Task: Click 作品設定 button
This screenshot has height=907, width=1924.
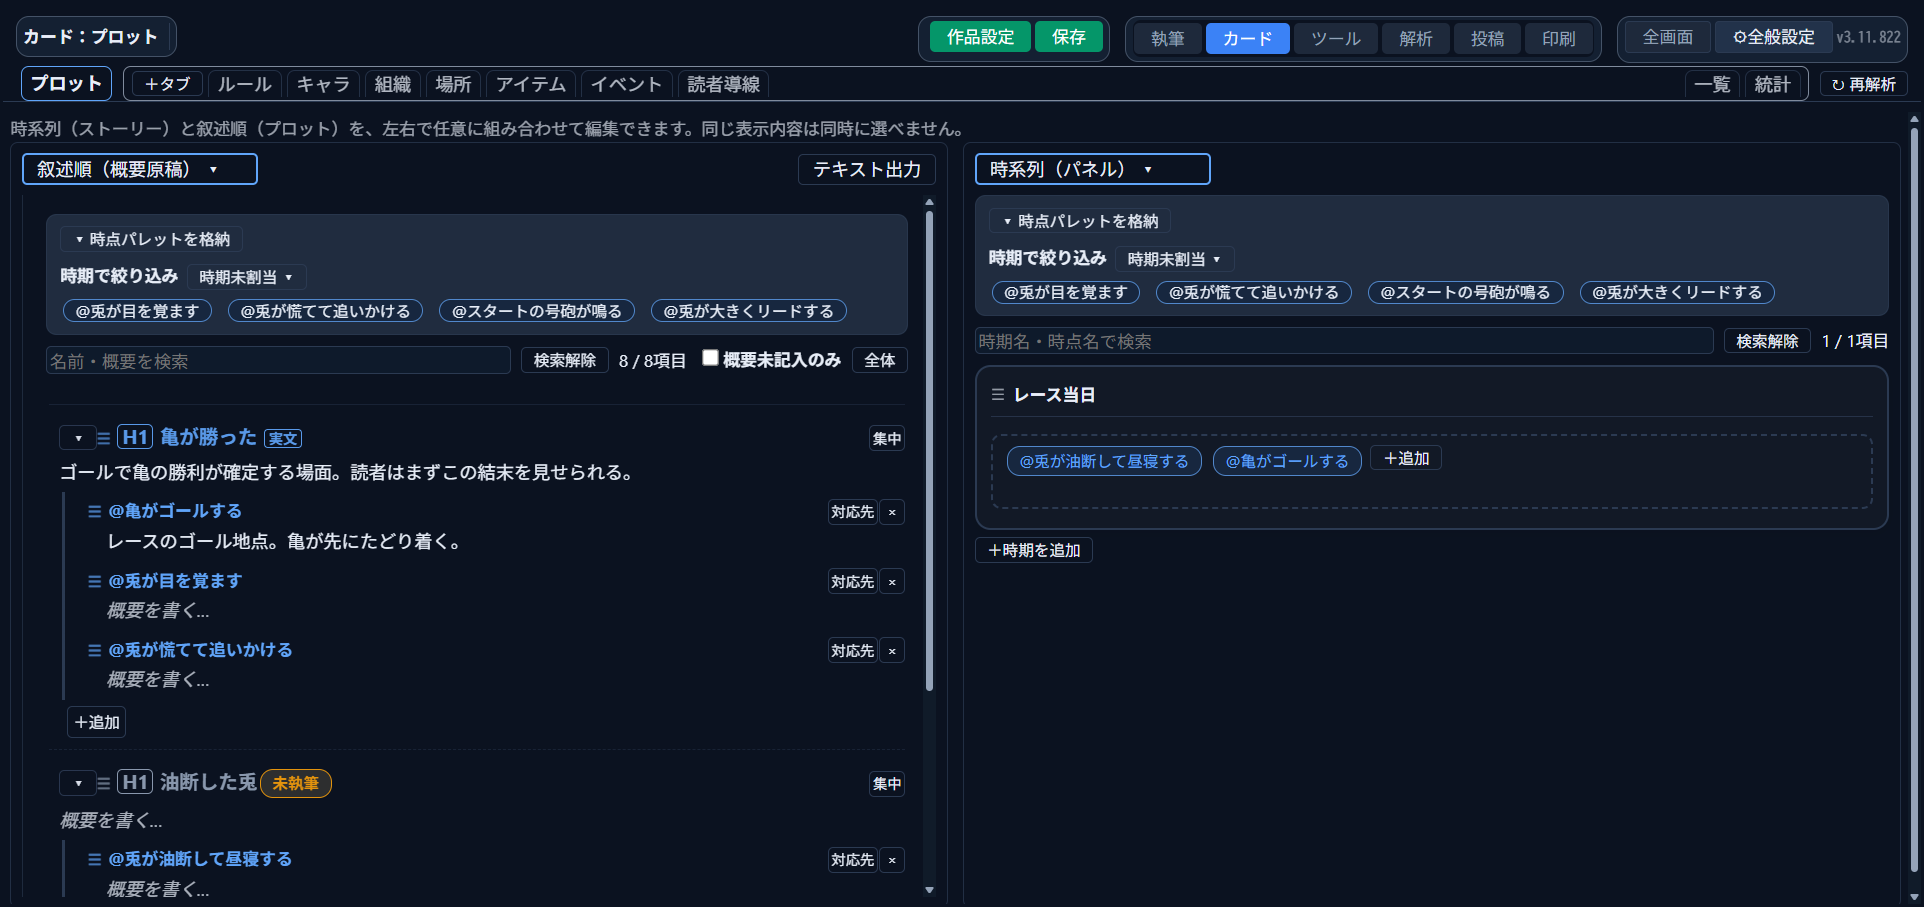Action: 981,37
